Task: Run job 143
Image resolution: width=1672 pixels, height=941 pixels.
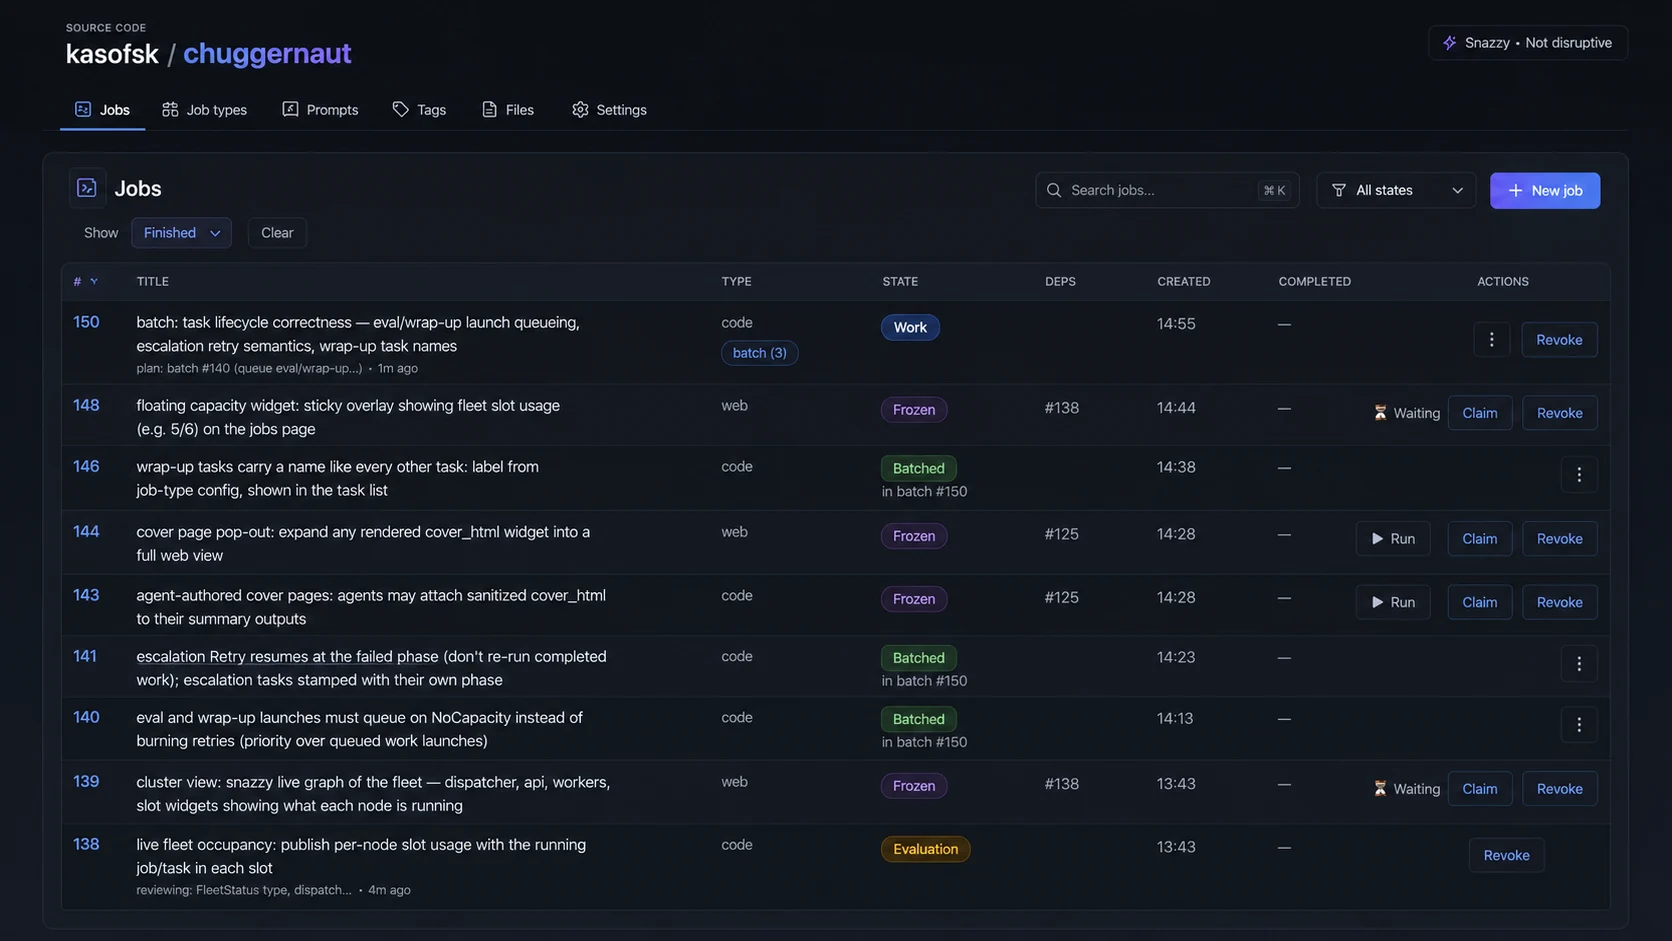Action: coord(1393,602)
